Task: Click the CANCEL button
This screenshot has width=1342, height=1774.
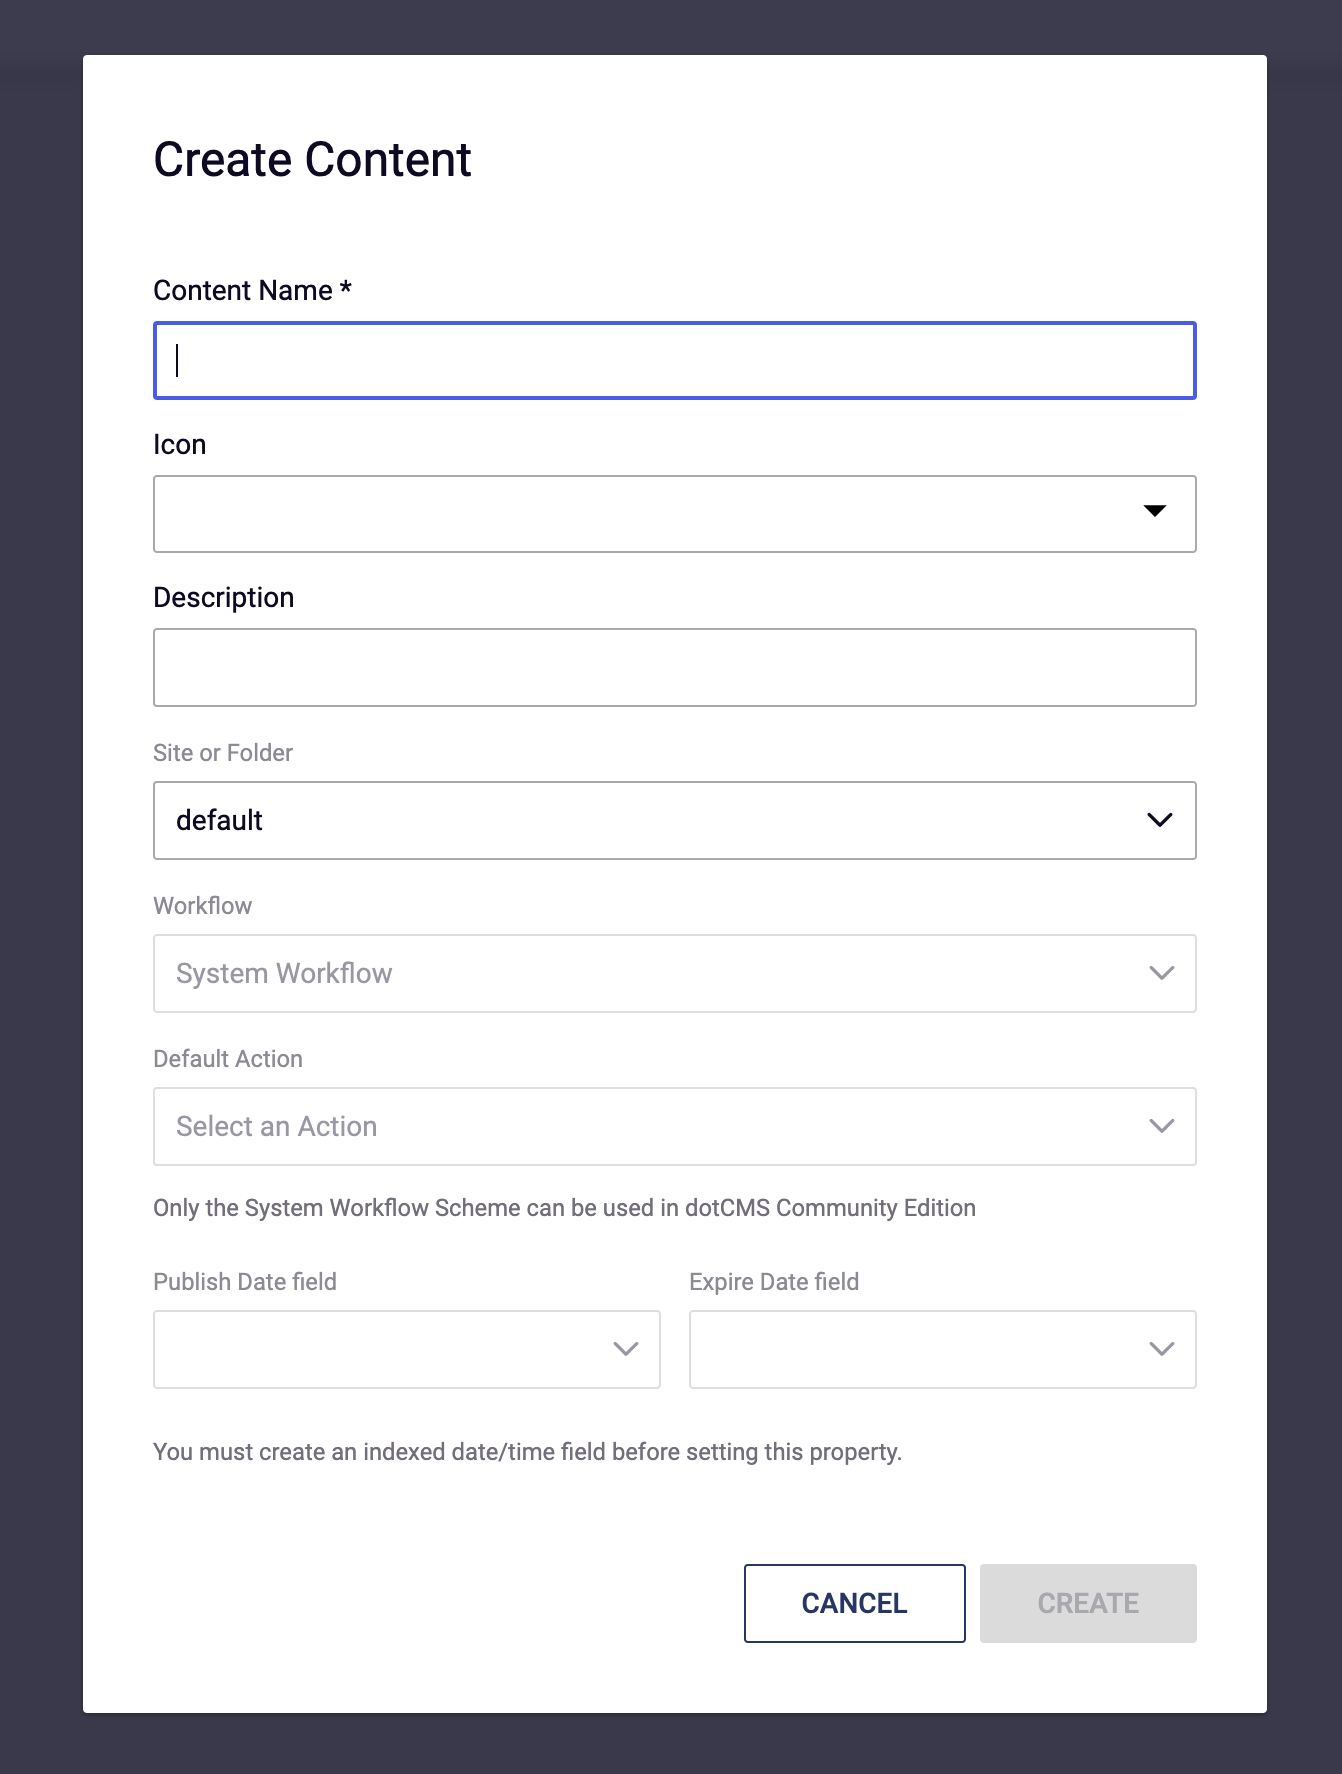Action: [x=853, y=1603]
